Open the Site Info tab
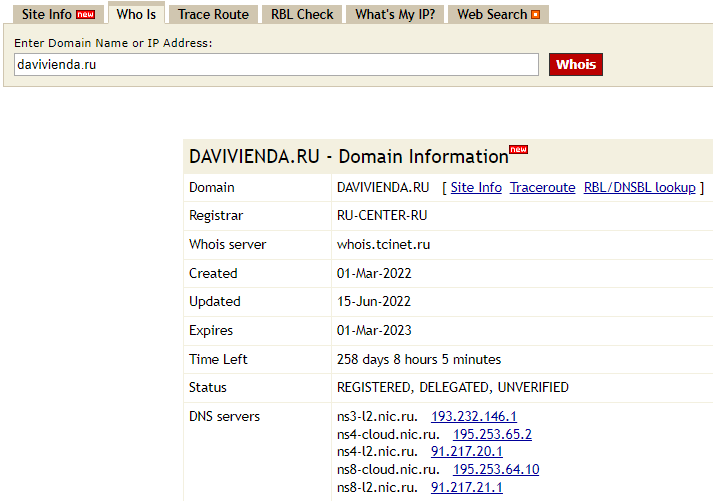This screenshot has height=501, width=713. [x=58, y=14]
